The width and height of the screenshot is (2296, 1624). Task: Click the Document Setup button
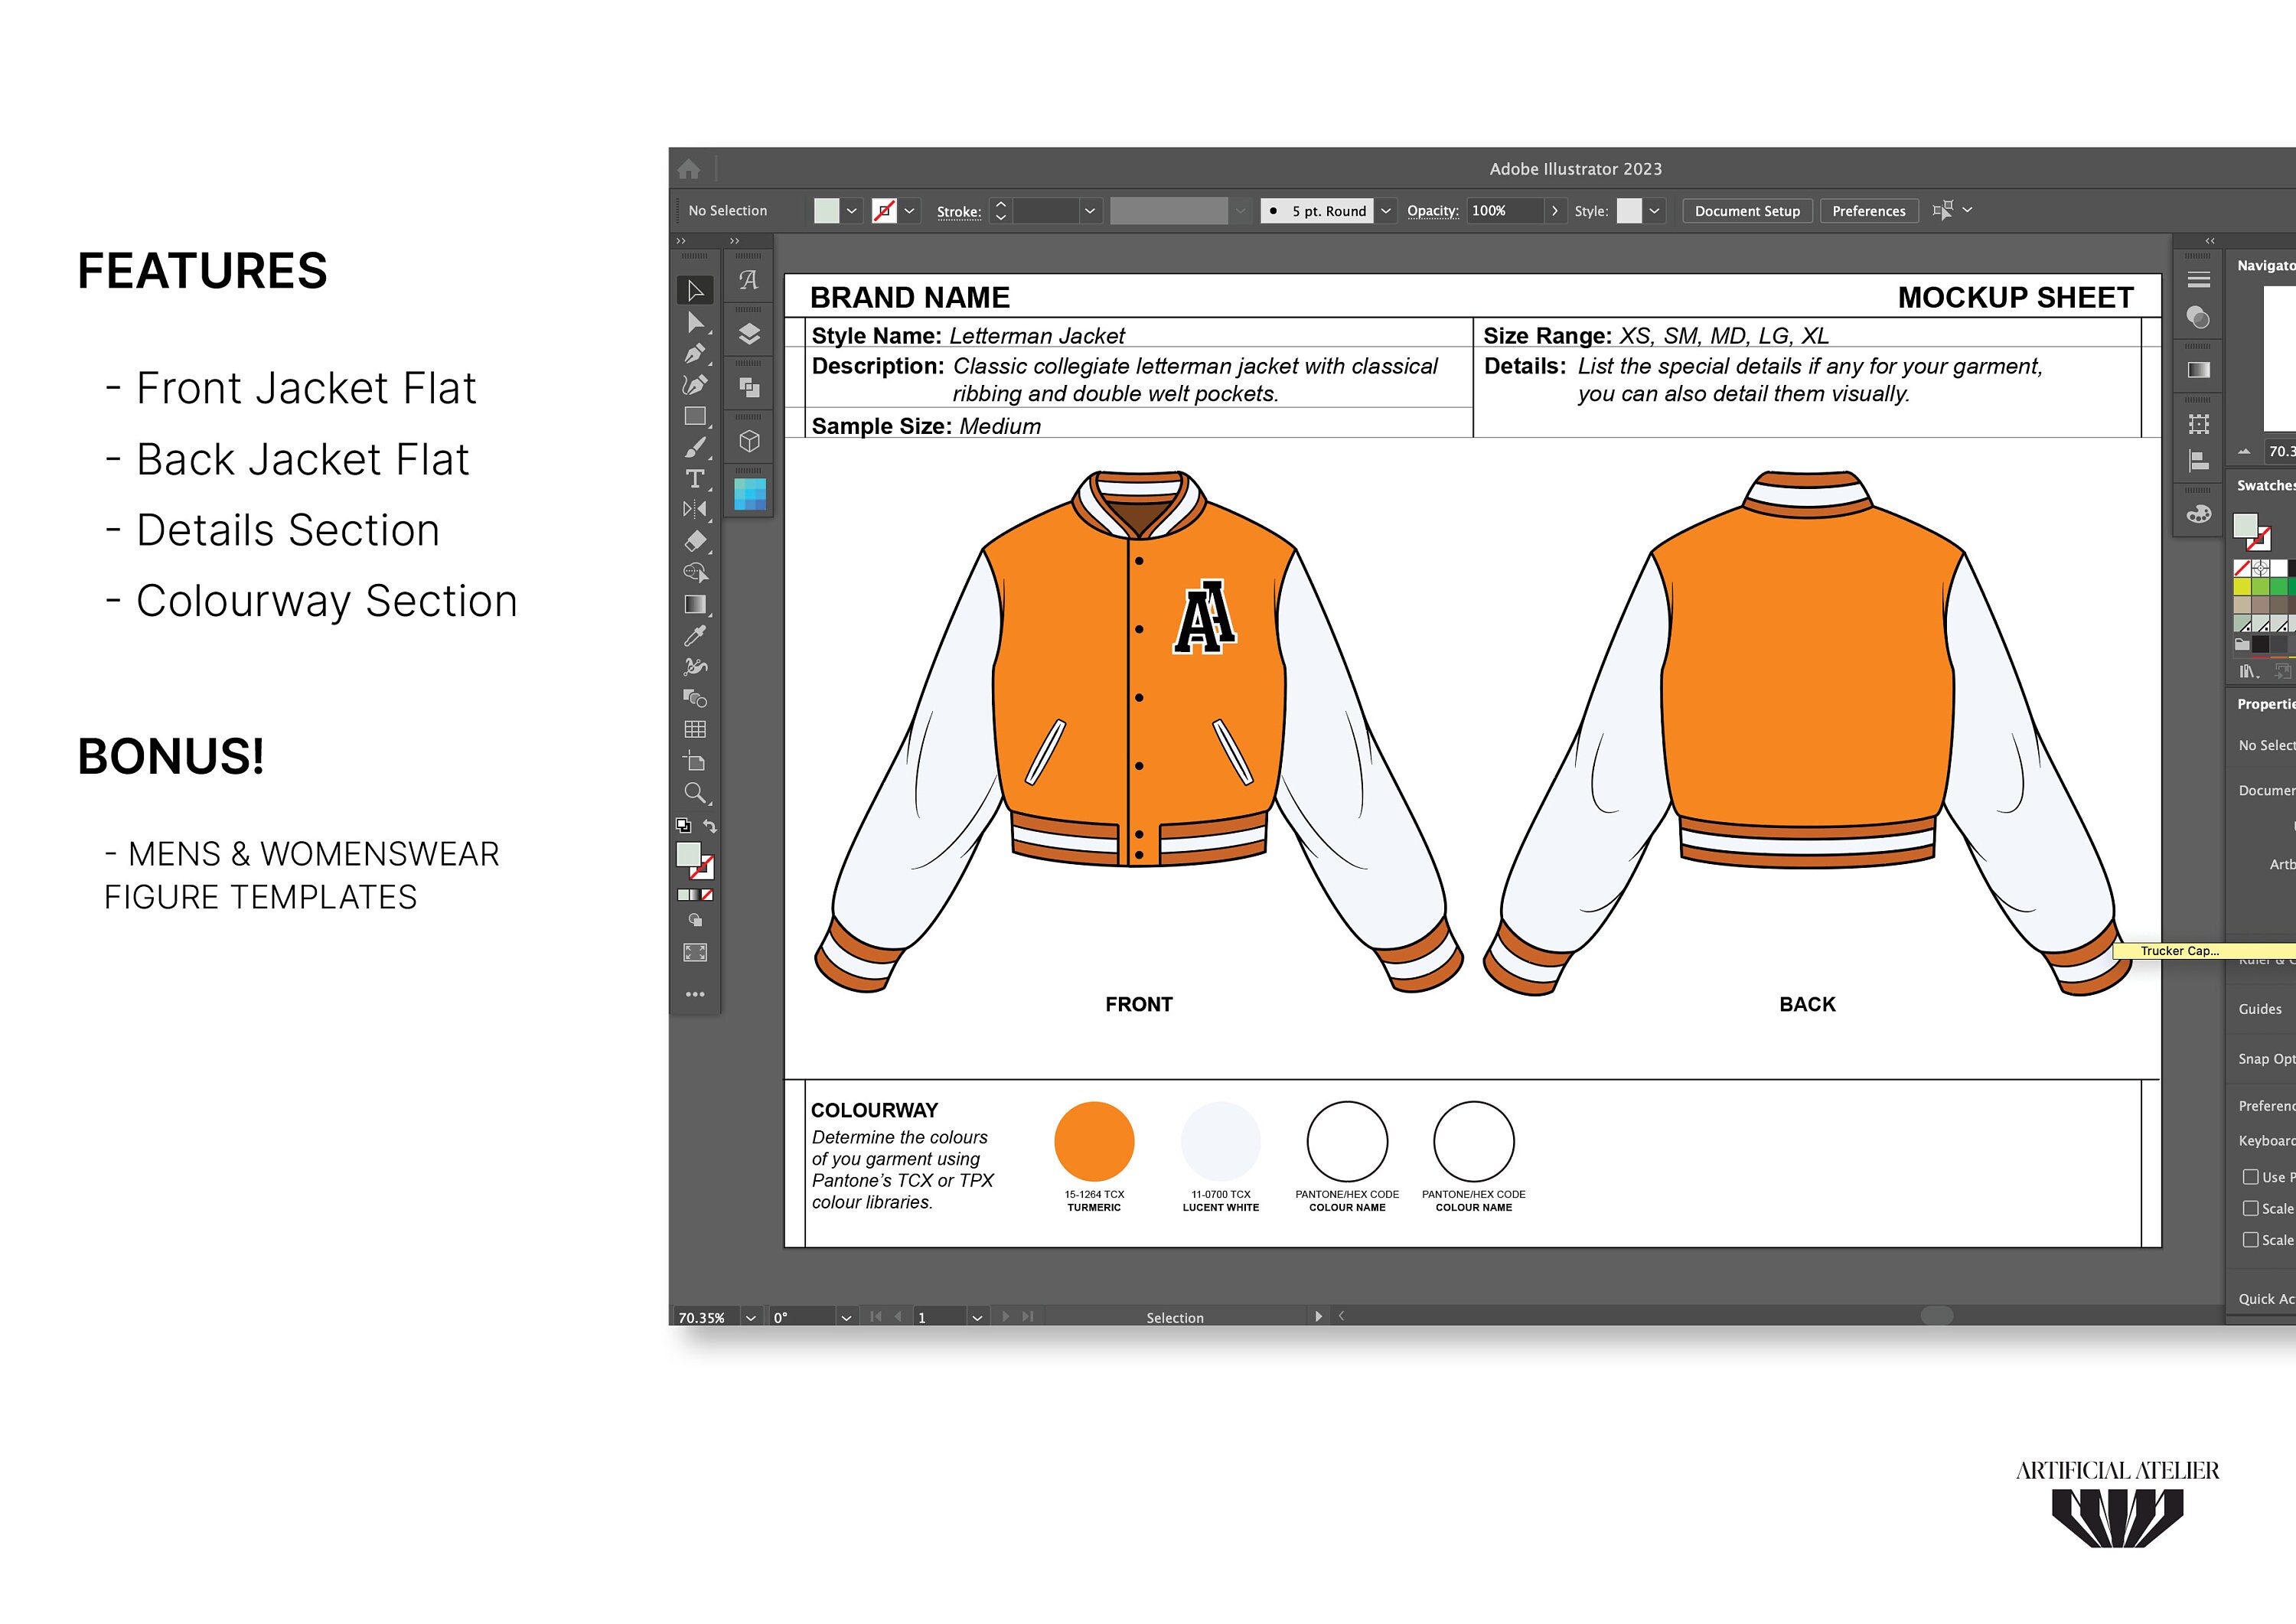pos(1747,211)
